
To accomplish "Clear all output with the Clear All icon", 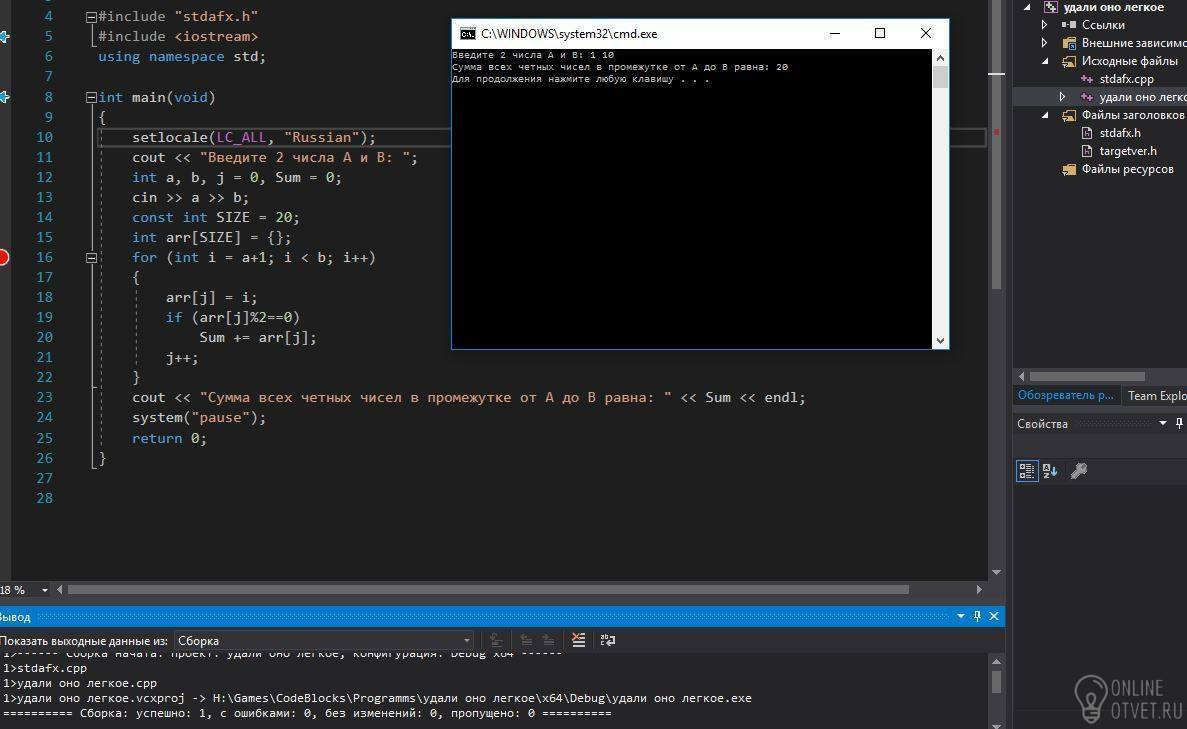I will click(578, 640).
